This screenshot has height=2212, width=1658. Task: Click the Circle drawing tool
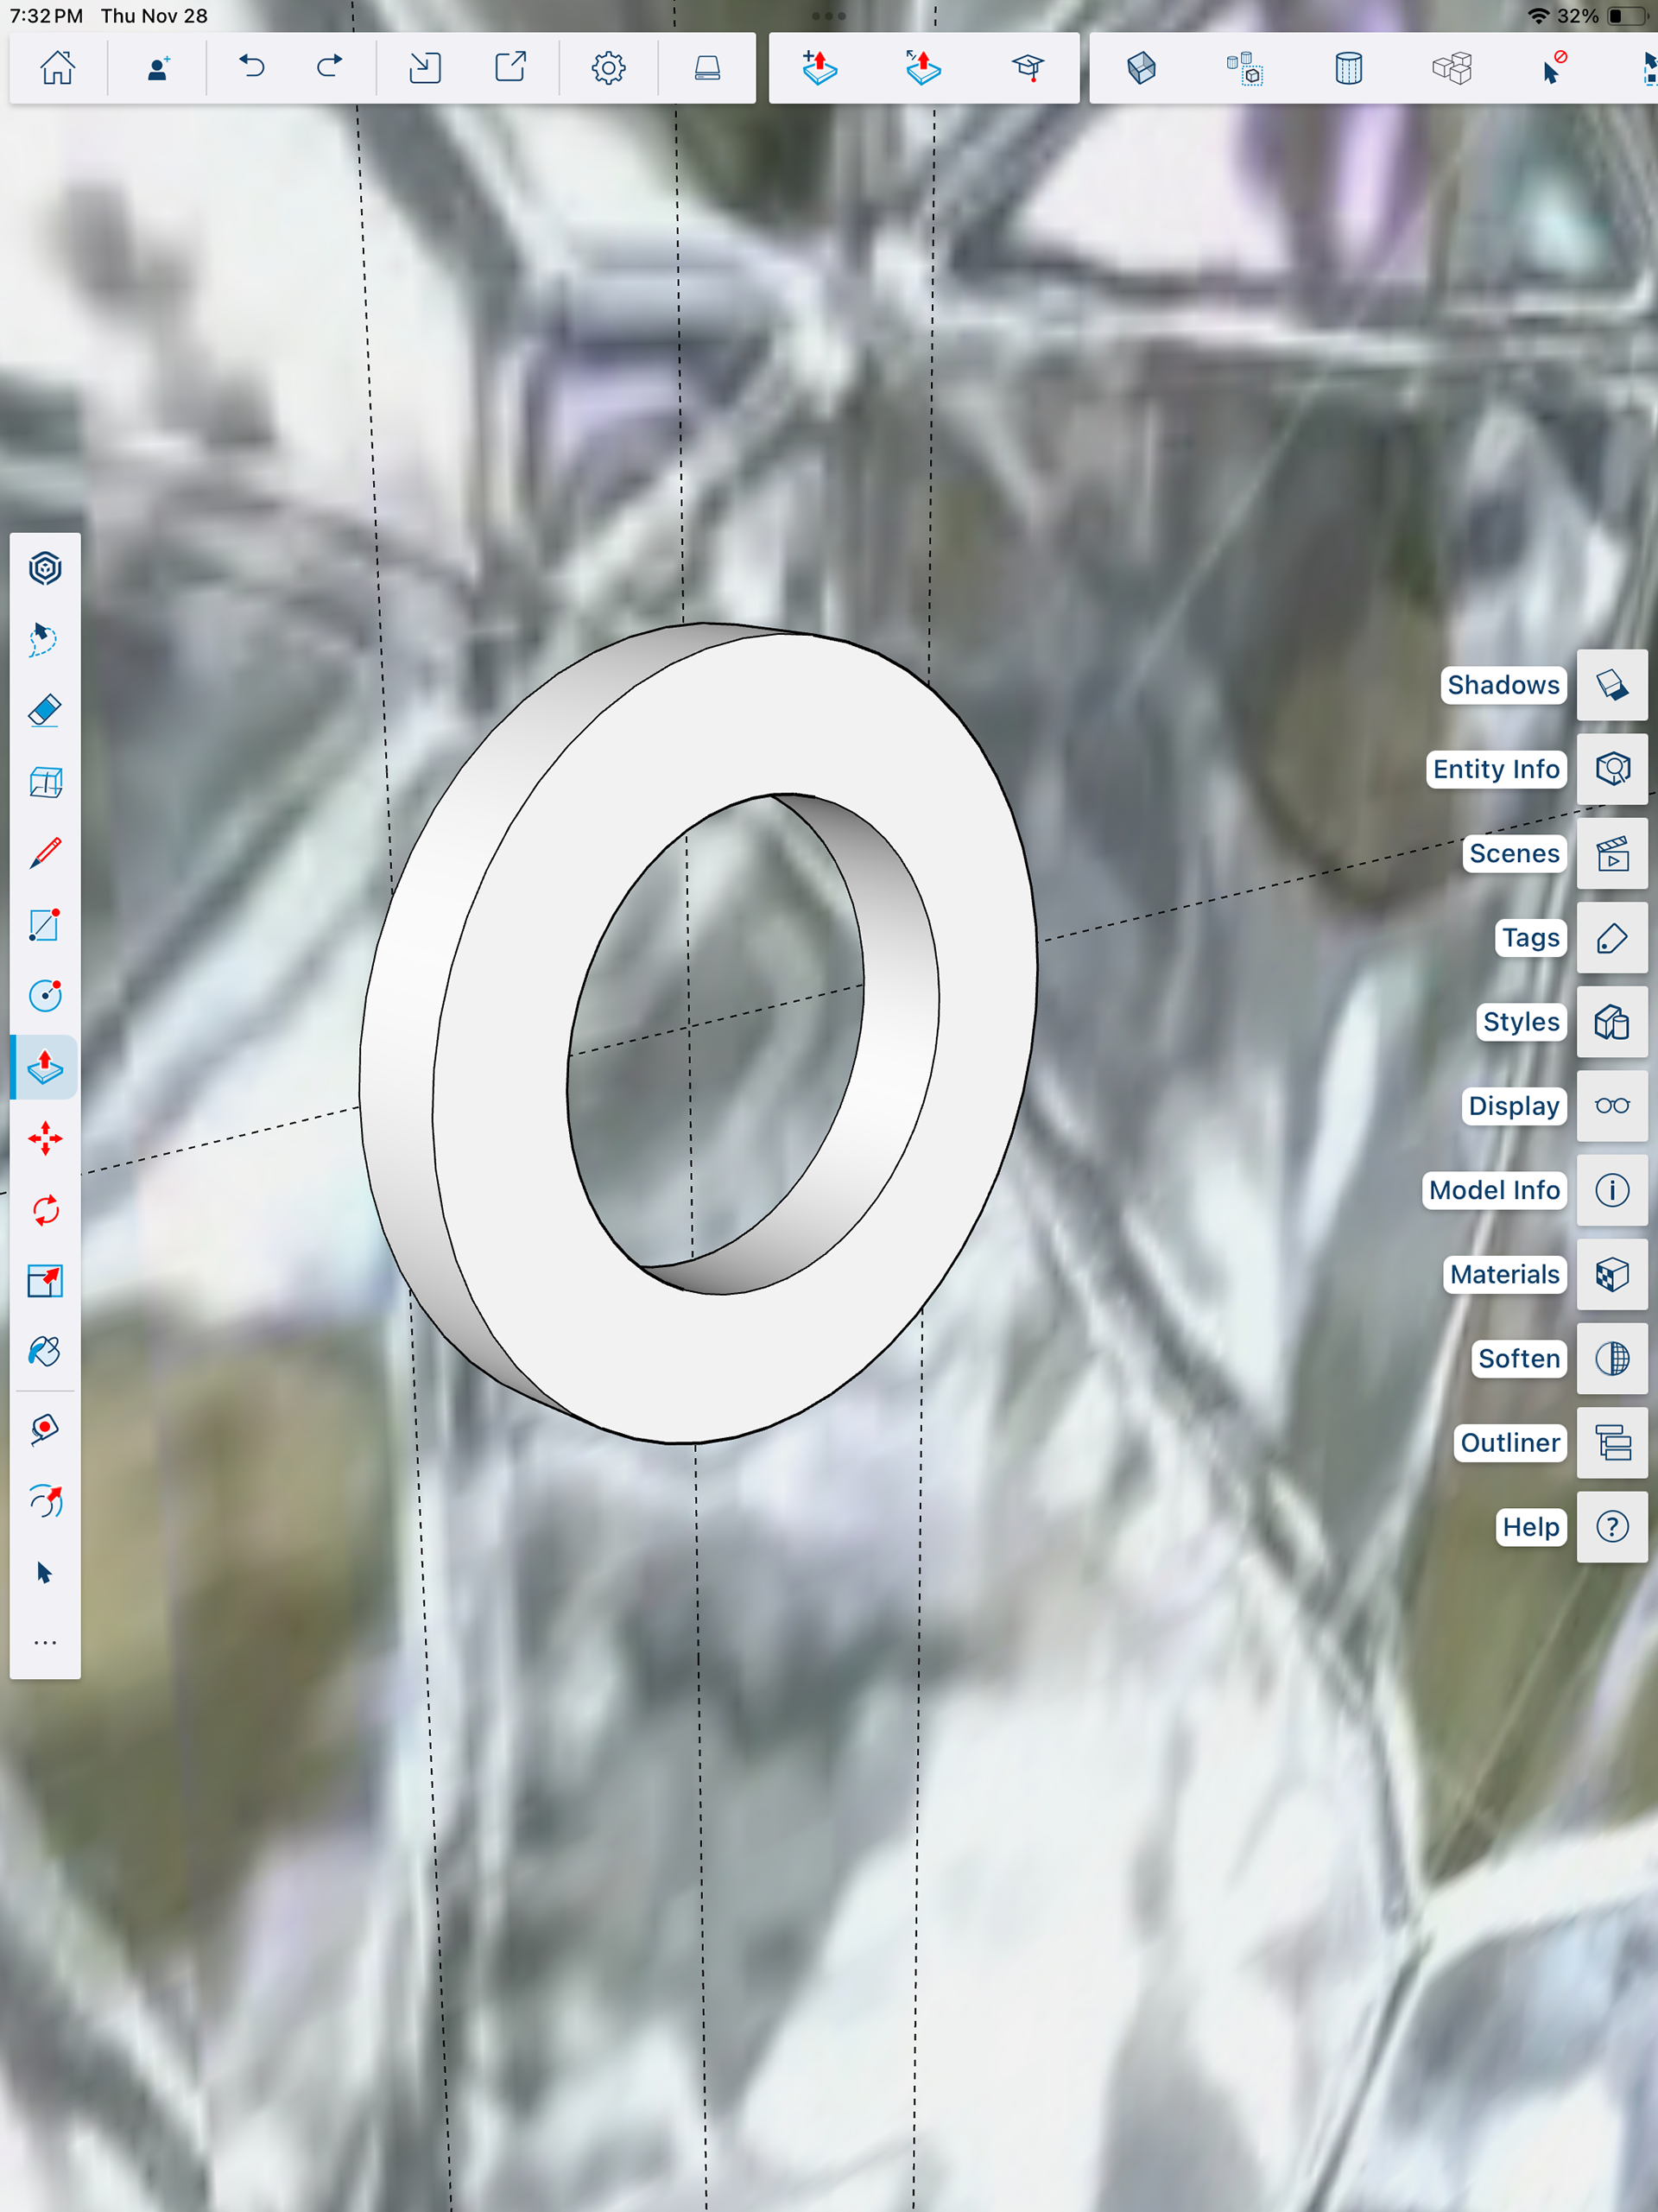(x=45, y=996)
